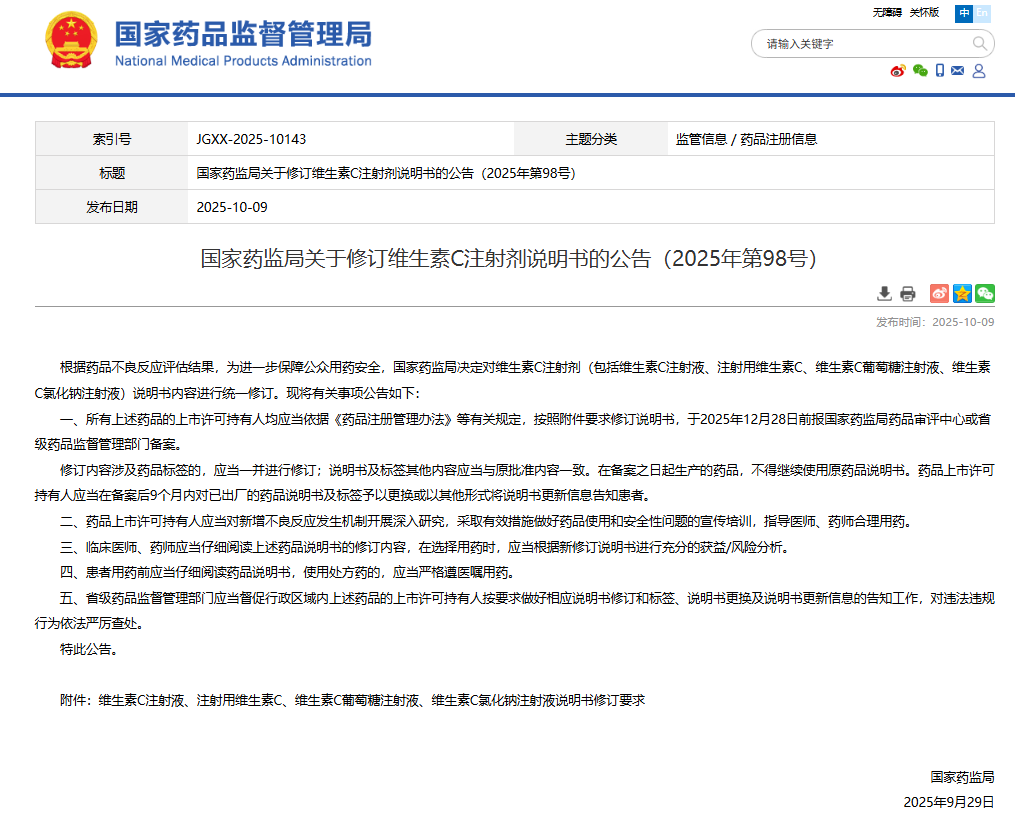
Task: Open the header Weibo icon
Action: tap(898, 71)
